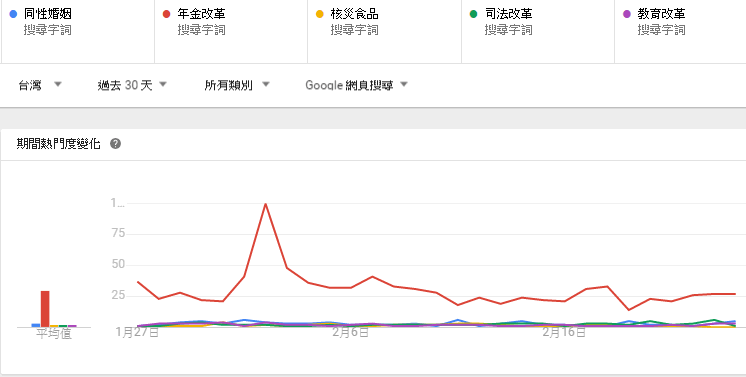Click the red dot for 年金改革
This screenshot has height=377, width=746.
(x=167, y=14)
